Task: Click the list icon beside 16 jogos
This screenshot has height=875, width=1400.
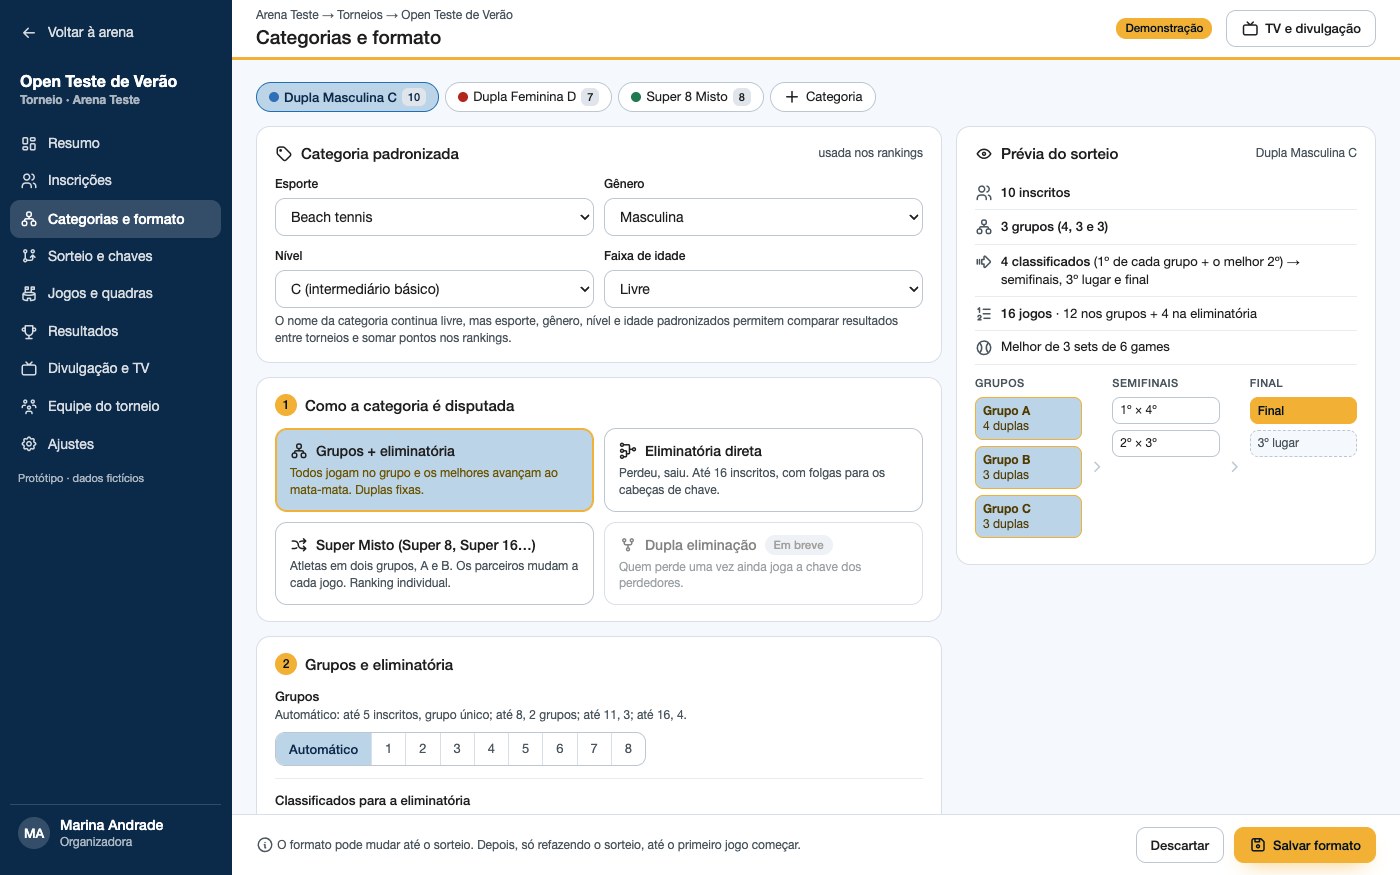Action: tap(984, 314)
